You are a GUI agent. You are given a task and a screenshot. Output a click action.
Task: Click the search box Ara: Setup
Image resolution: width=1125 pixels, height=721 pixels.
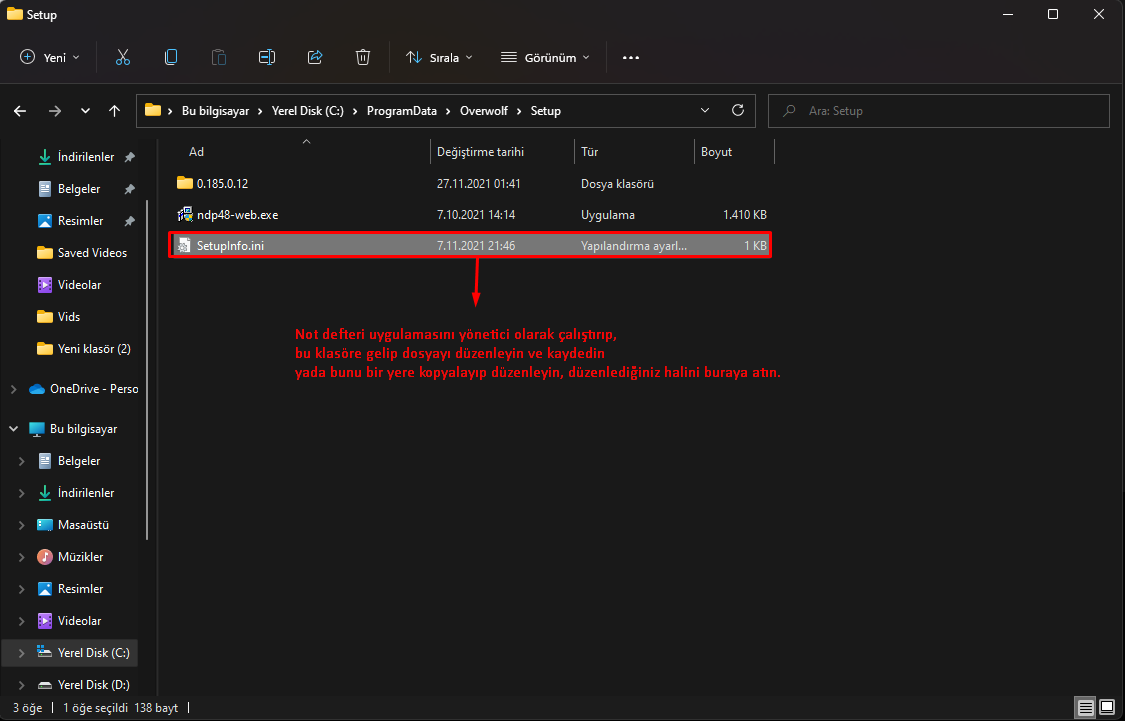coord(938,111)
